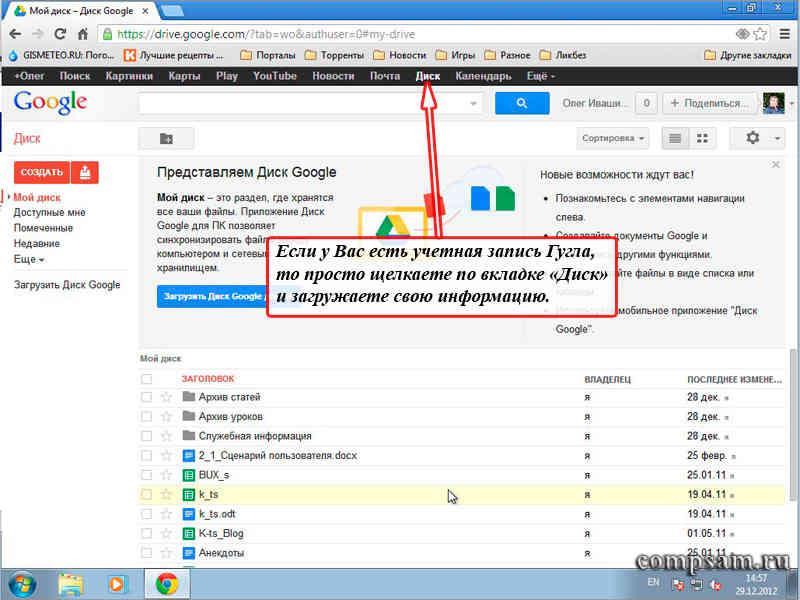Screen dimensions: 800x600
Task: Tick the select-all checkbox in header
Action: [x=146, y=379]
